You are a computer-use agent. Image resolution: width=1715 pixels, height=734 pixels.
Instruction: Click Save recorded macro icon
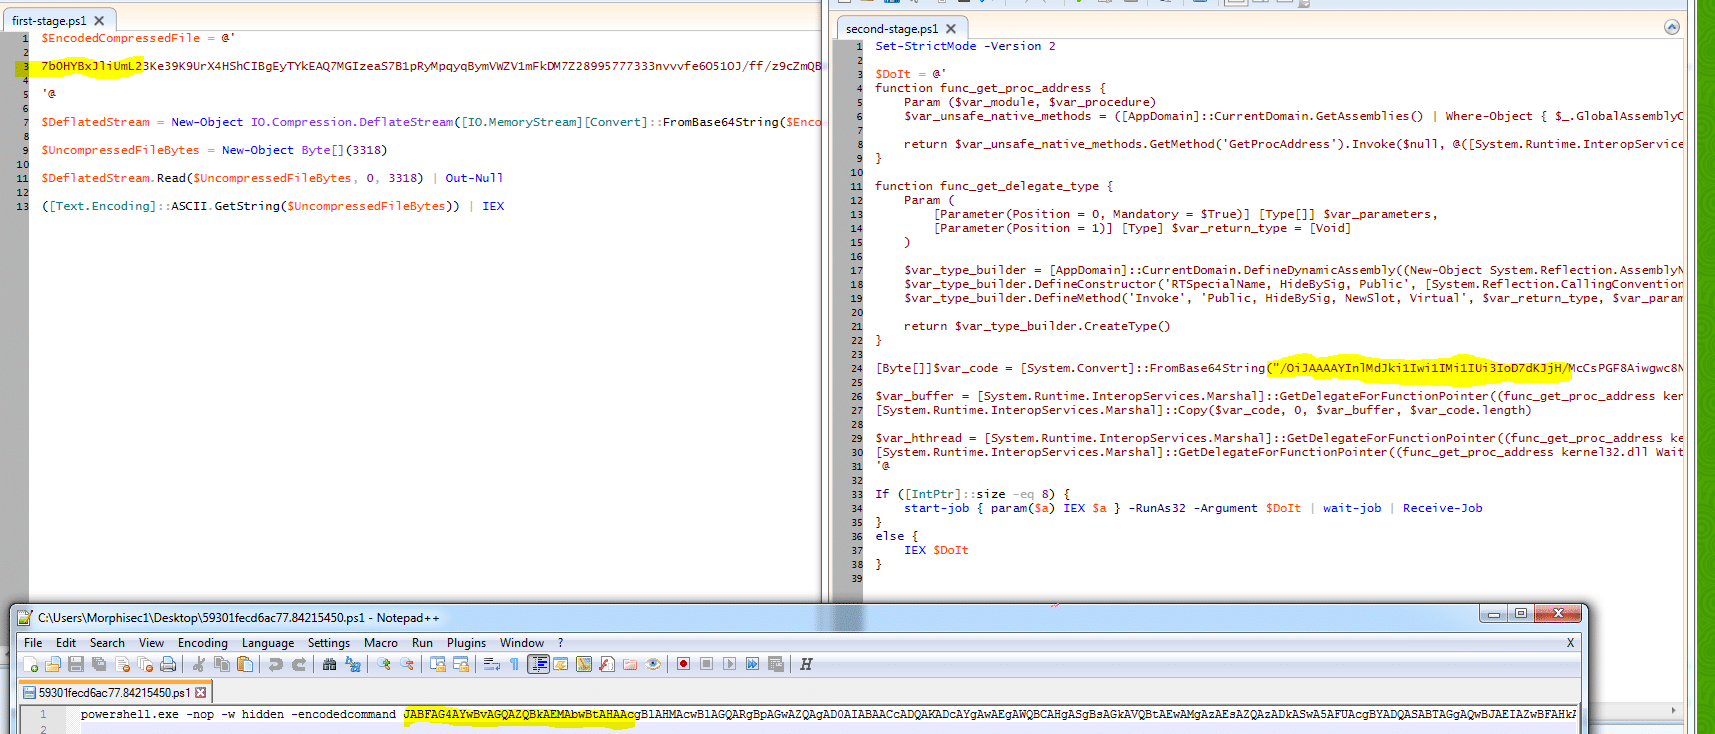tap(775, 664)
